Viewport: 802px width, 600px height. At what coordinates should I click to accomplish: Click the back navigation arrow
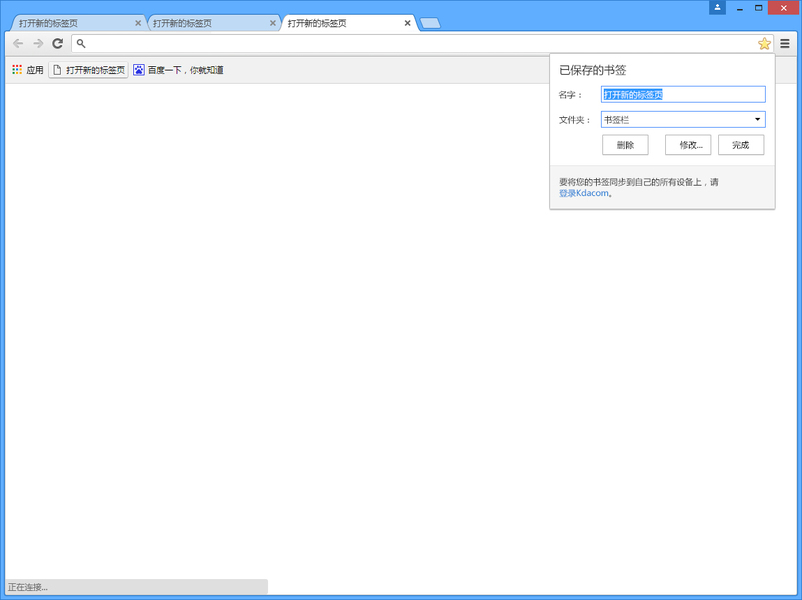tap(18, 43)
